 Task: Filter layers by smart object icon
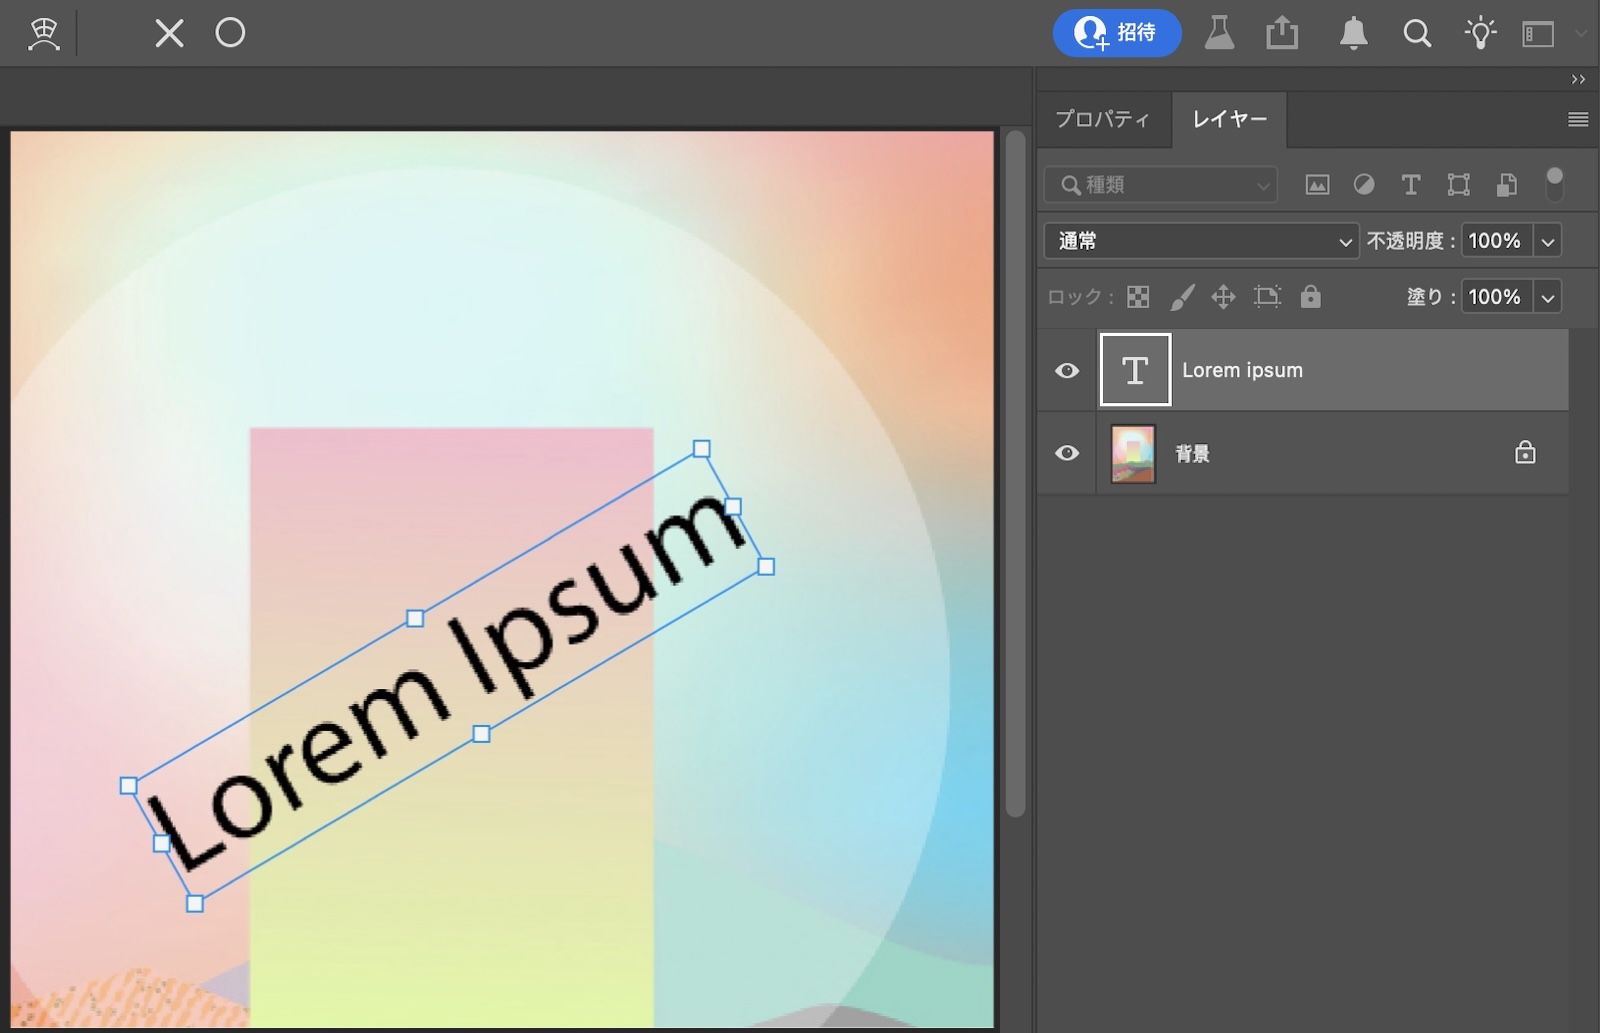(1506, 185)
